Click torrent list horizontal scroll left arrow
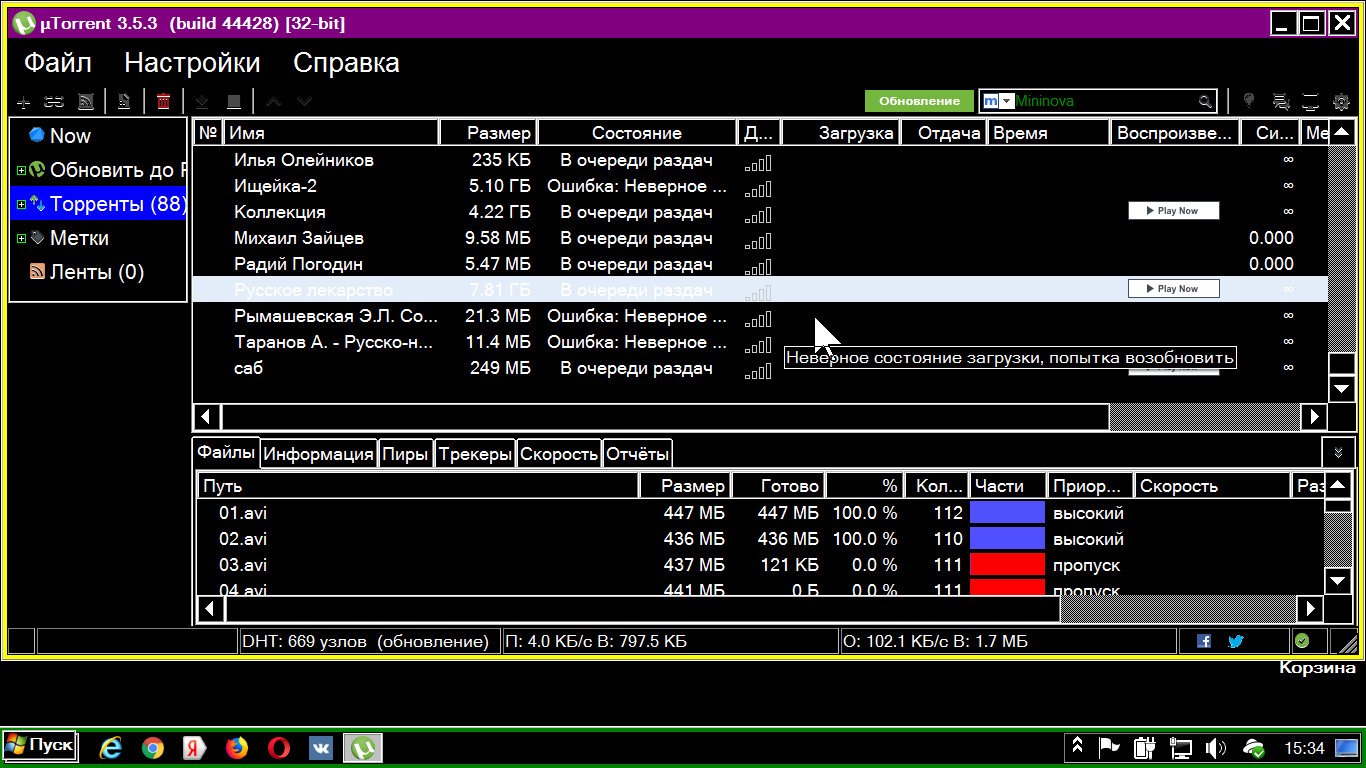The width and height of the screenshot is (1366, 768). 207,417
